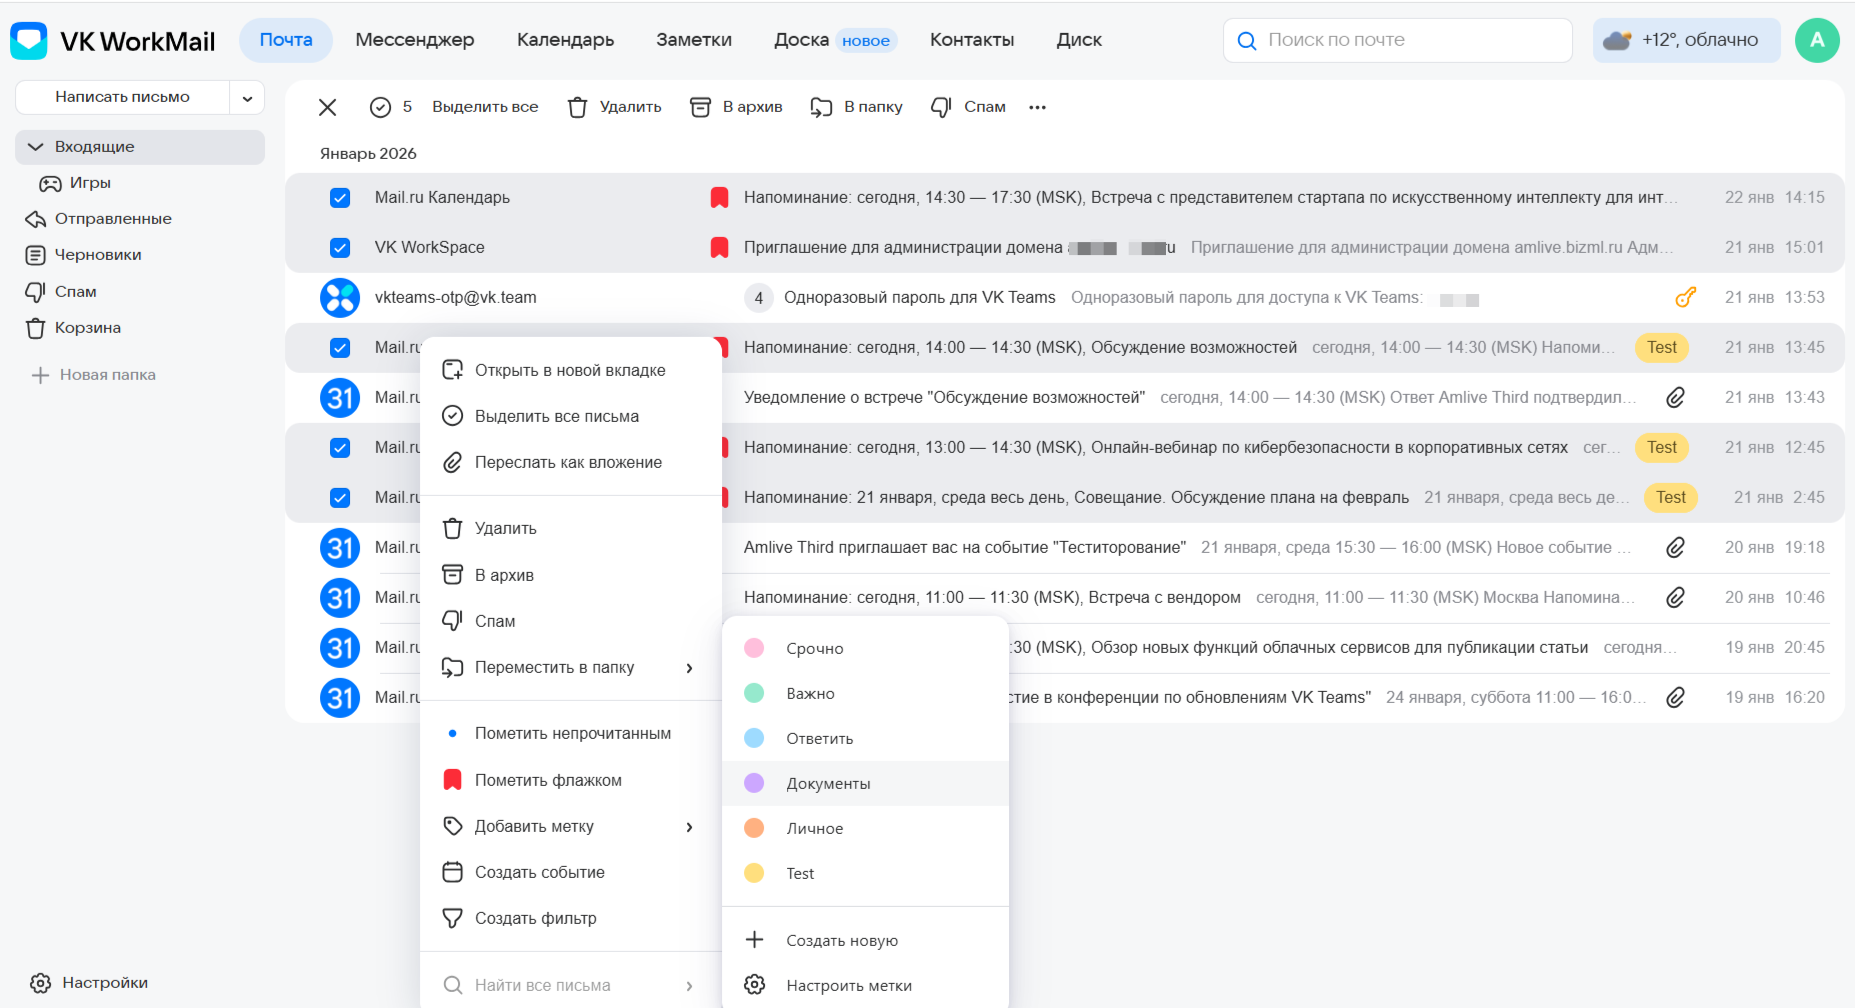Image resolution: width=1855 pixels, height=1008 pixels.
Task: Select the email dated 20 янв 19:18 via avatar
Action: click(x=340, y=548)
